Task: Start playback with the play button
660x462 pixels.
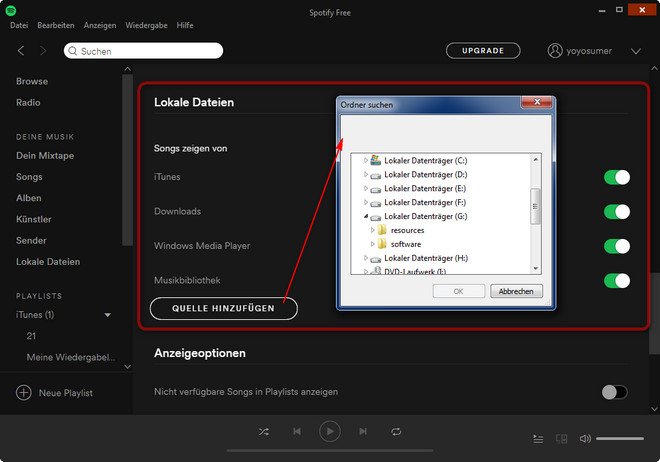Action: (x=330, y=431)
